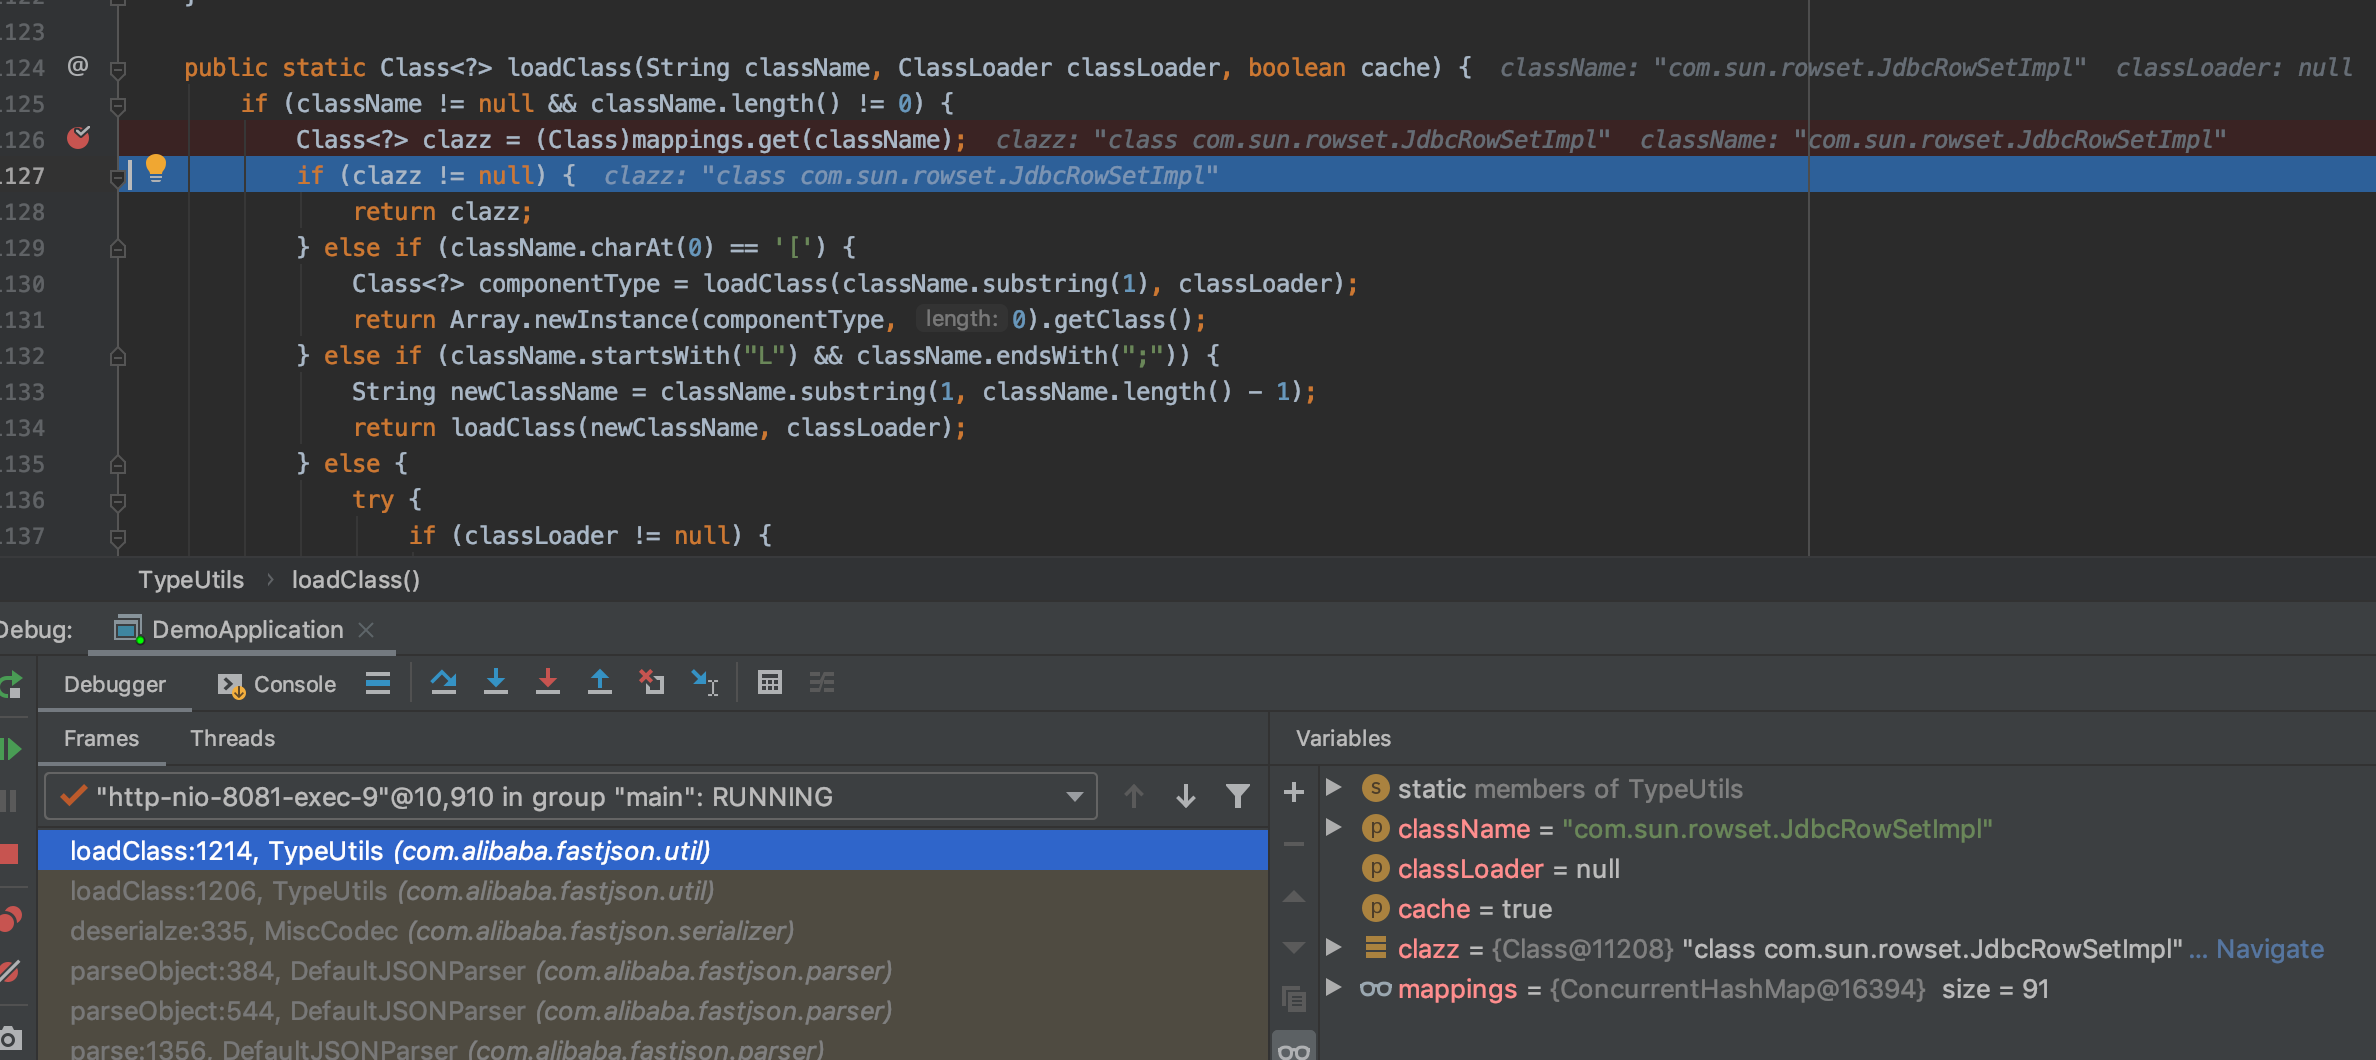
Task: Open the Evaluate Expression calculator icon
Action: pyautogui.click(x=769, y=683)
